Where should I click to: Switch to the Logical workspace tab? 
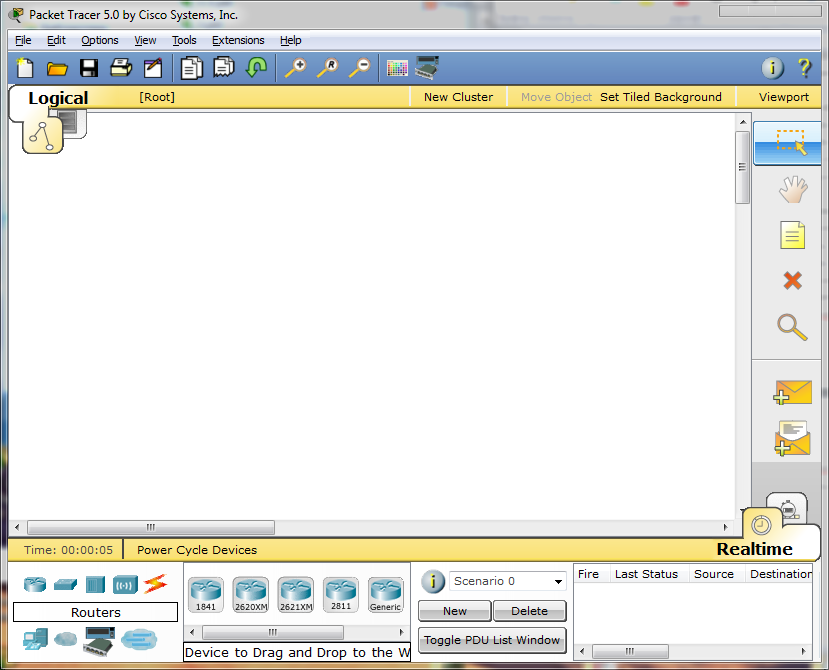pos(58,98)
